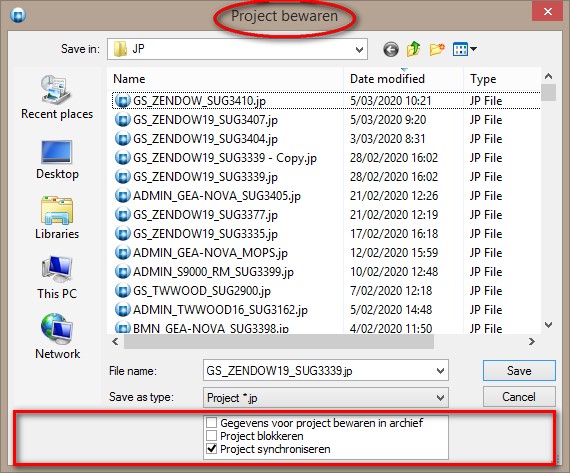
Task: Click the Save button
Action: click(519, 371)
